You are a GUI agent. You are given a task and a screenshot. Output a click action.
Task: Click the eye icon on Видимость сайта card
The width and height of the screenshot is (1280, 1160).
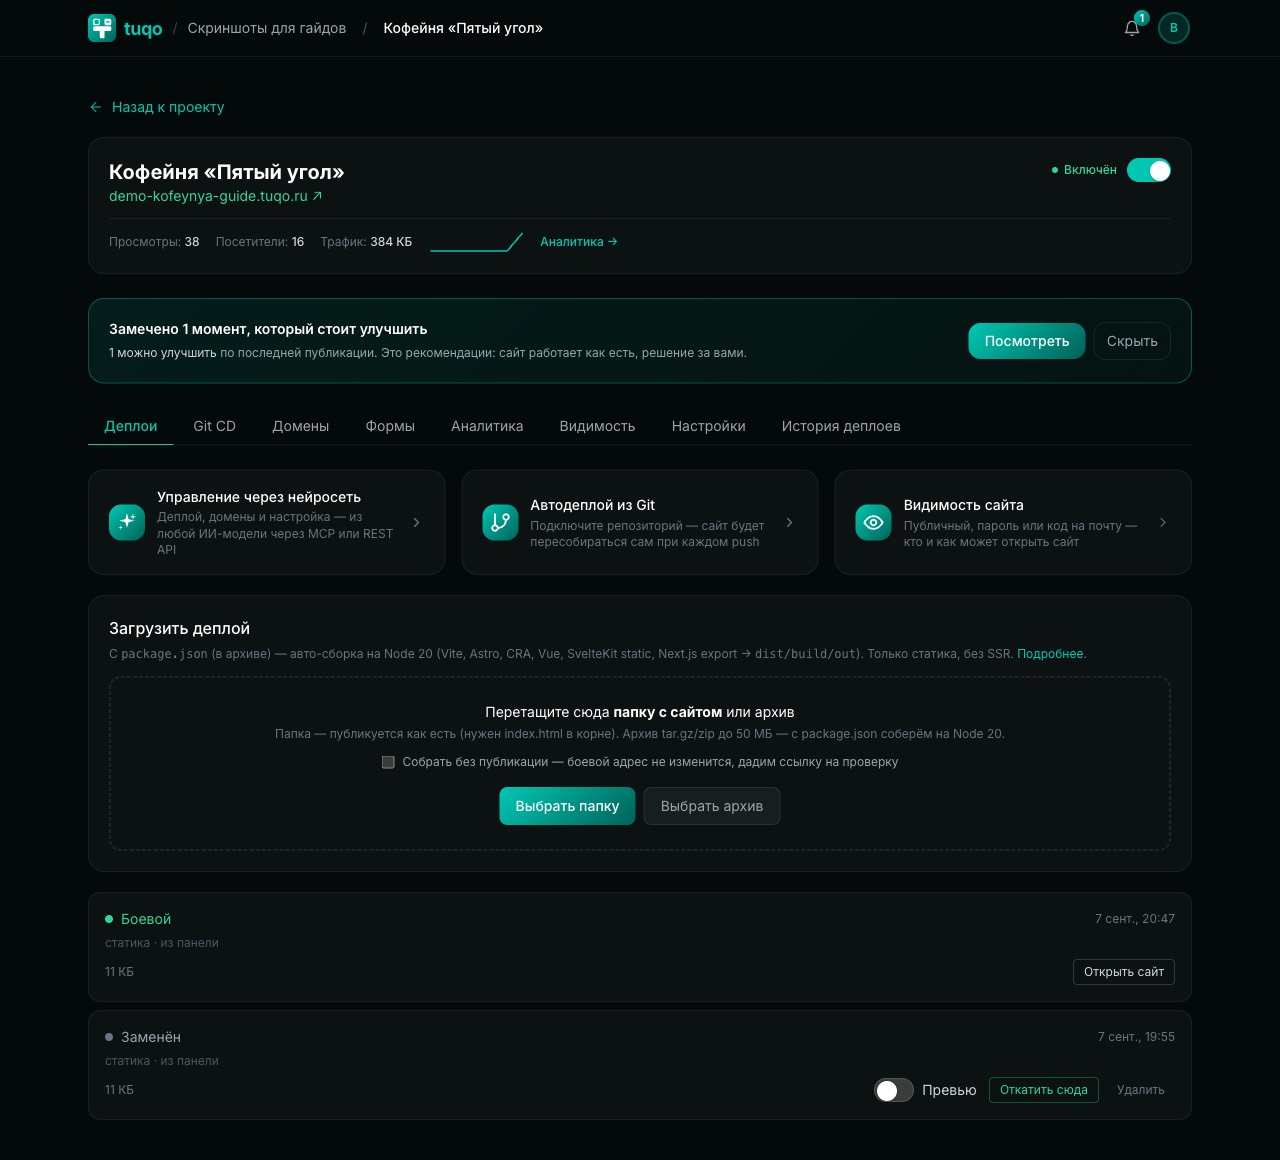click(x=873, y=522)
